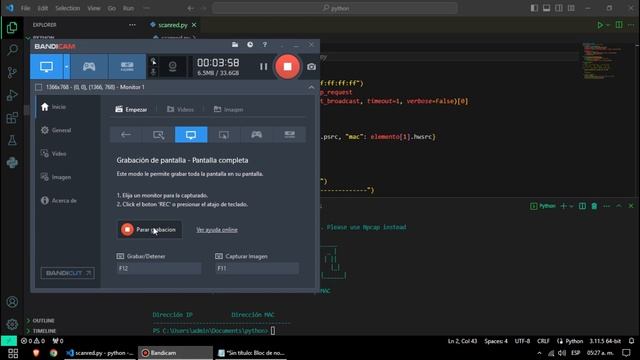Click Ln 2, Col 43 status entry
640x360 pixels.
coord(462,341)
